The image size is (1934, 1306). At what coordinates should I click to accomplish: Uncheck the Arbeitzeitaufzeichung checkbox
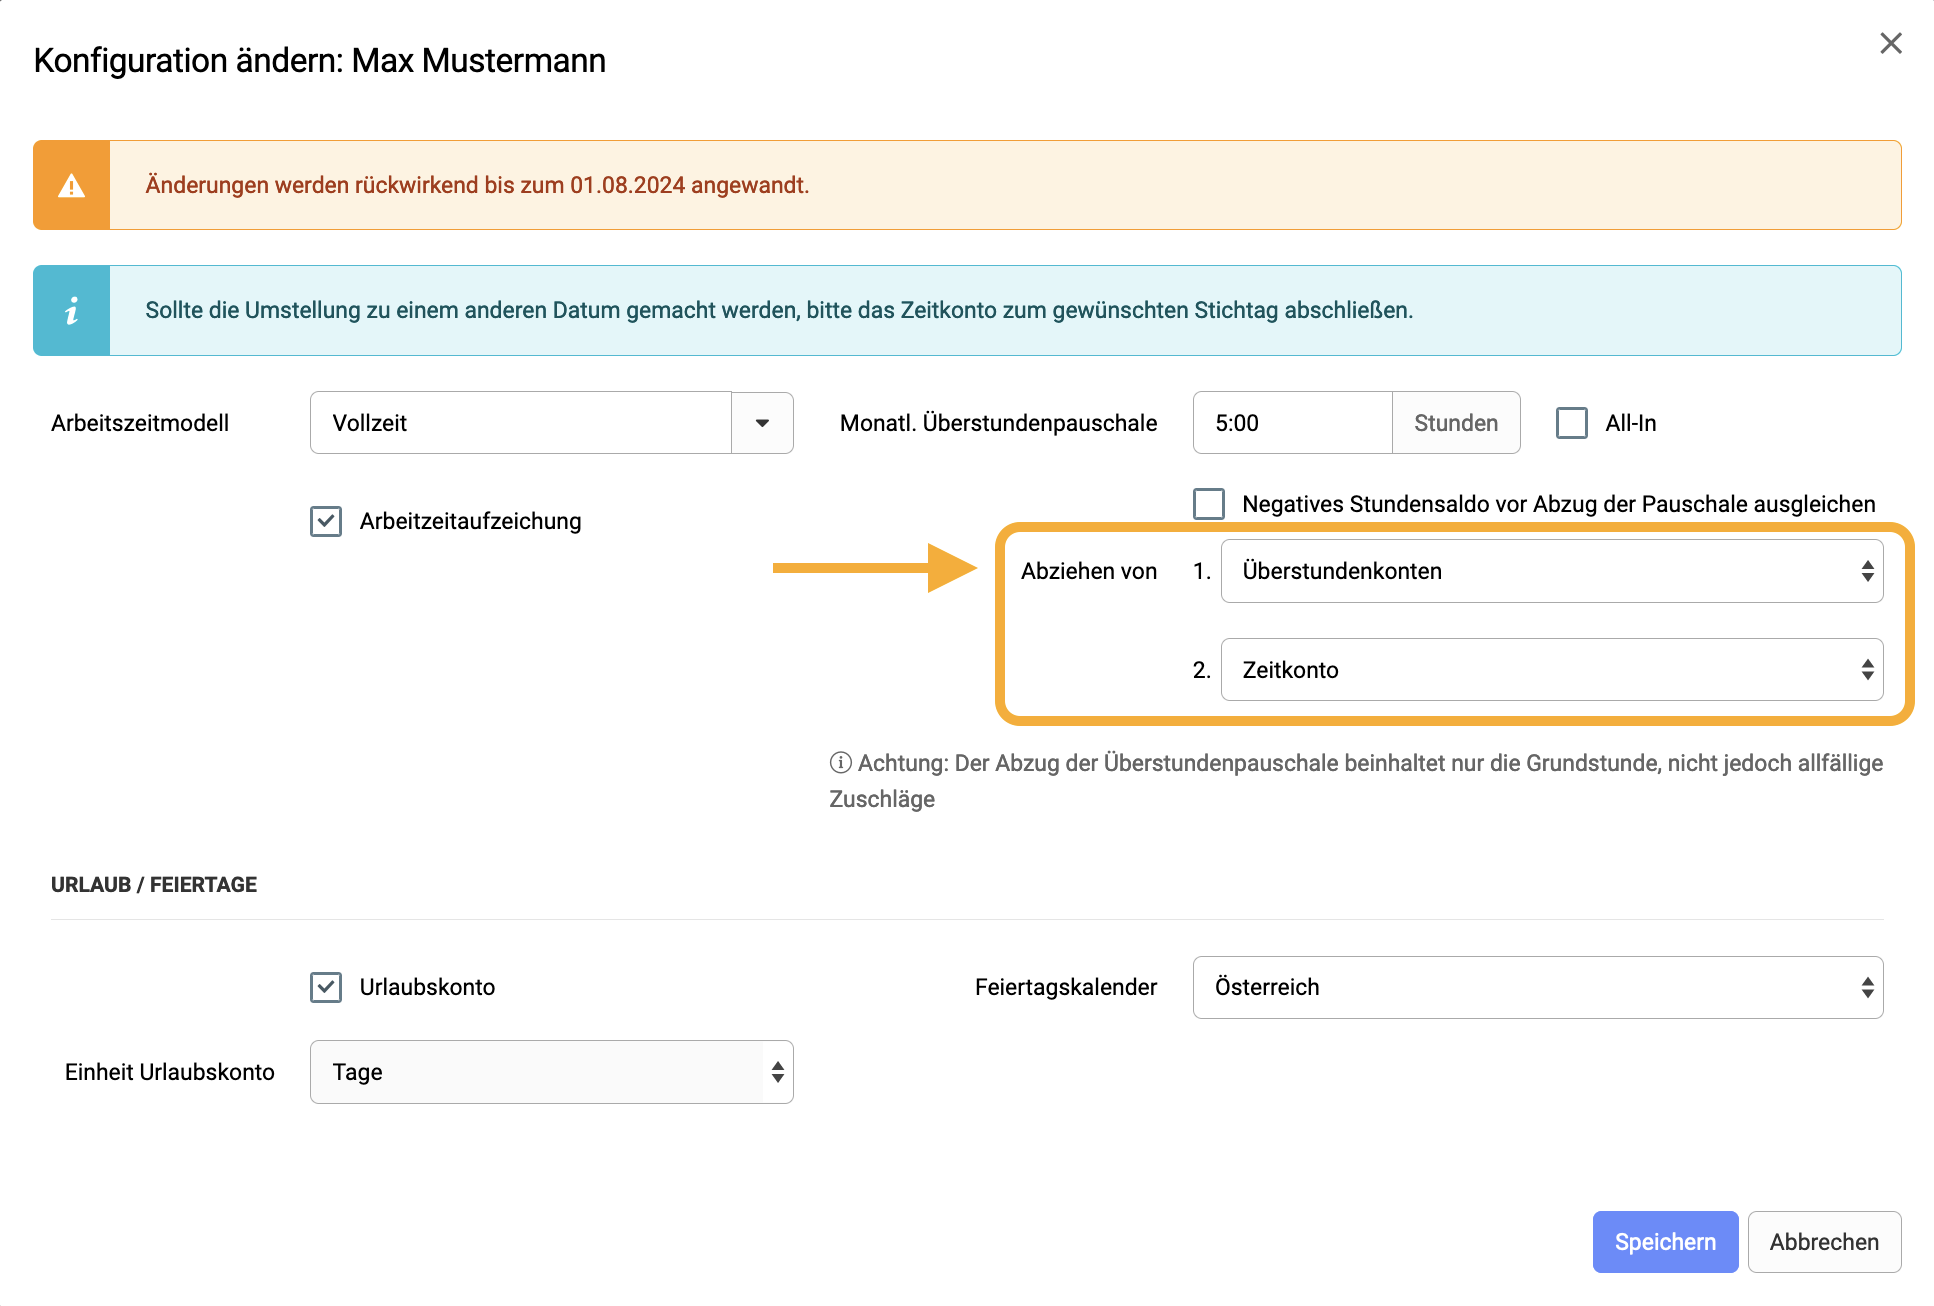(326, 521)
